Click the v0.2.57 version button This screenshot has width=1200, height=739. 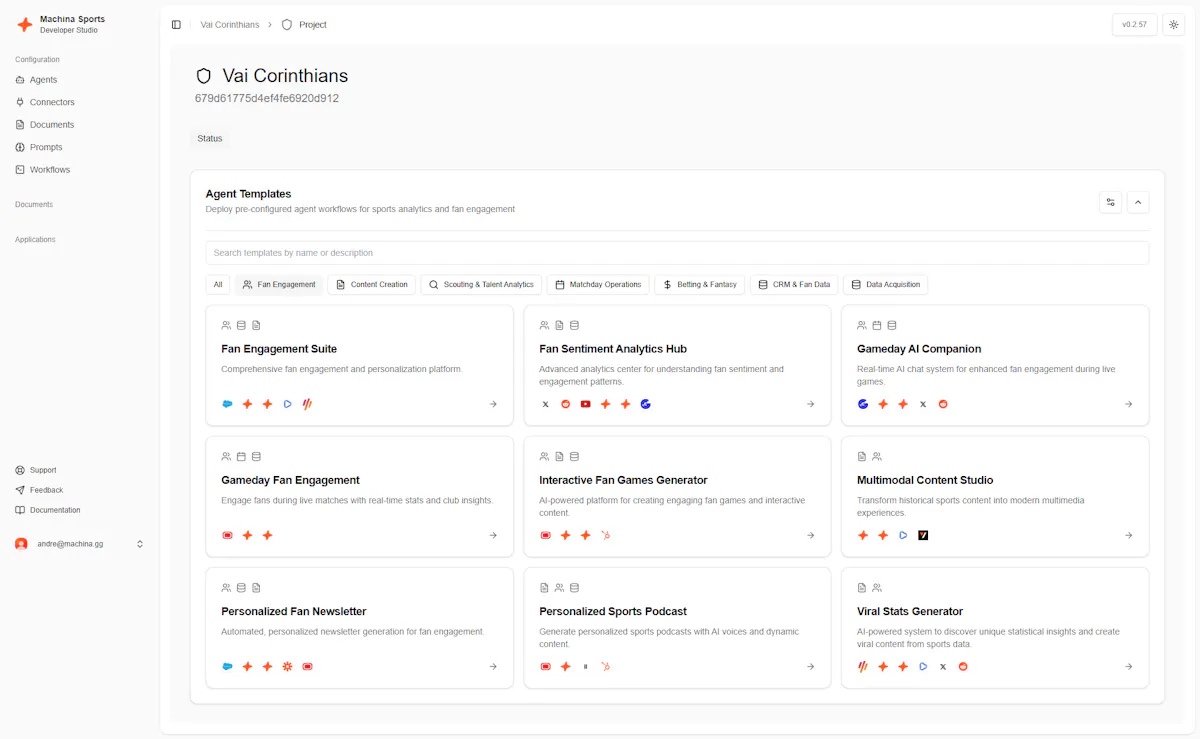coord(1135,25)
